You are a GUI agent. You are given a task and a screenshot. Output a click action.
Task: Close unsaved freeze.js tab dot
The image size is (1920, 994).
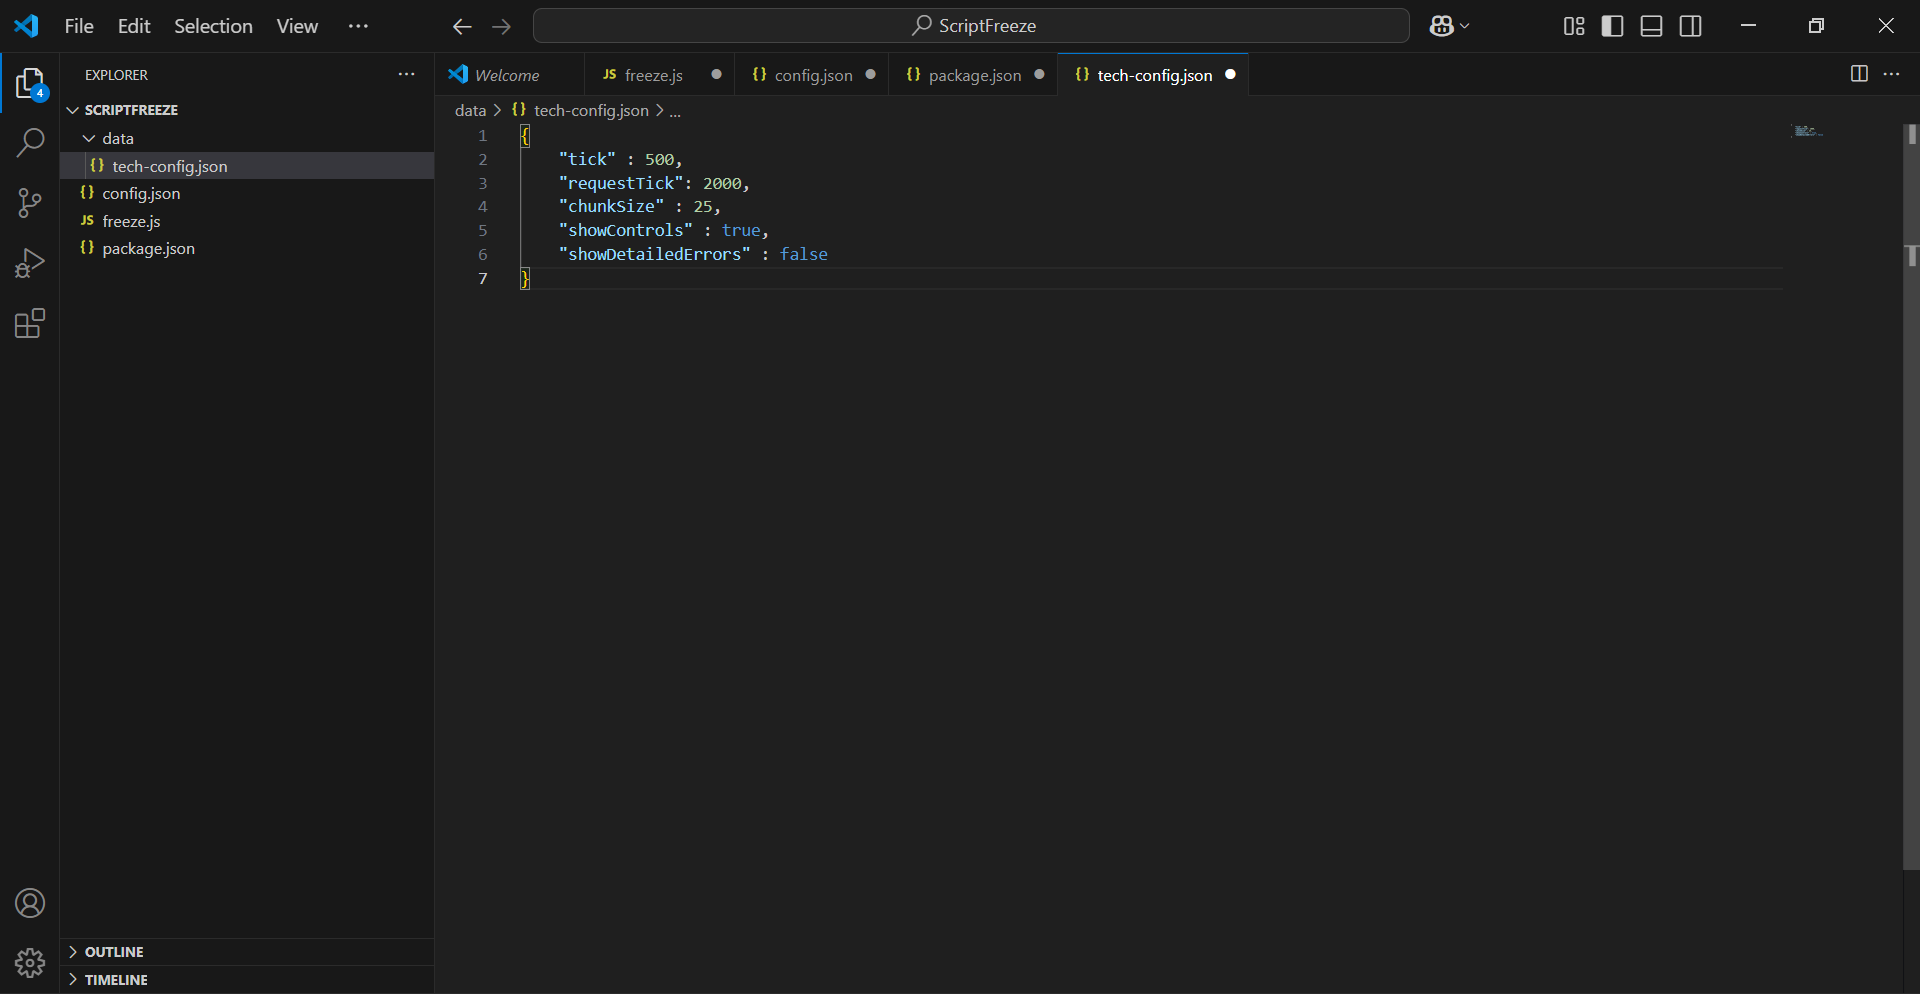[x=716, y=74]
